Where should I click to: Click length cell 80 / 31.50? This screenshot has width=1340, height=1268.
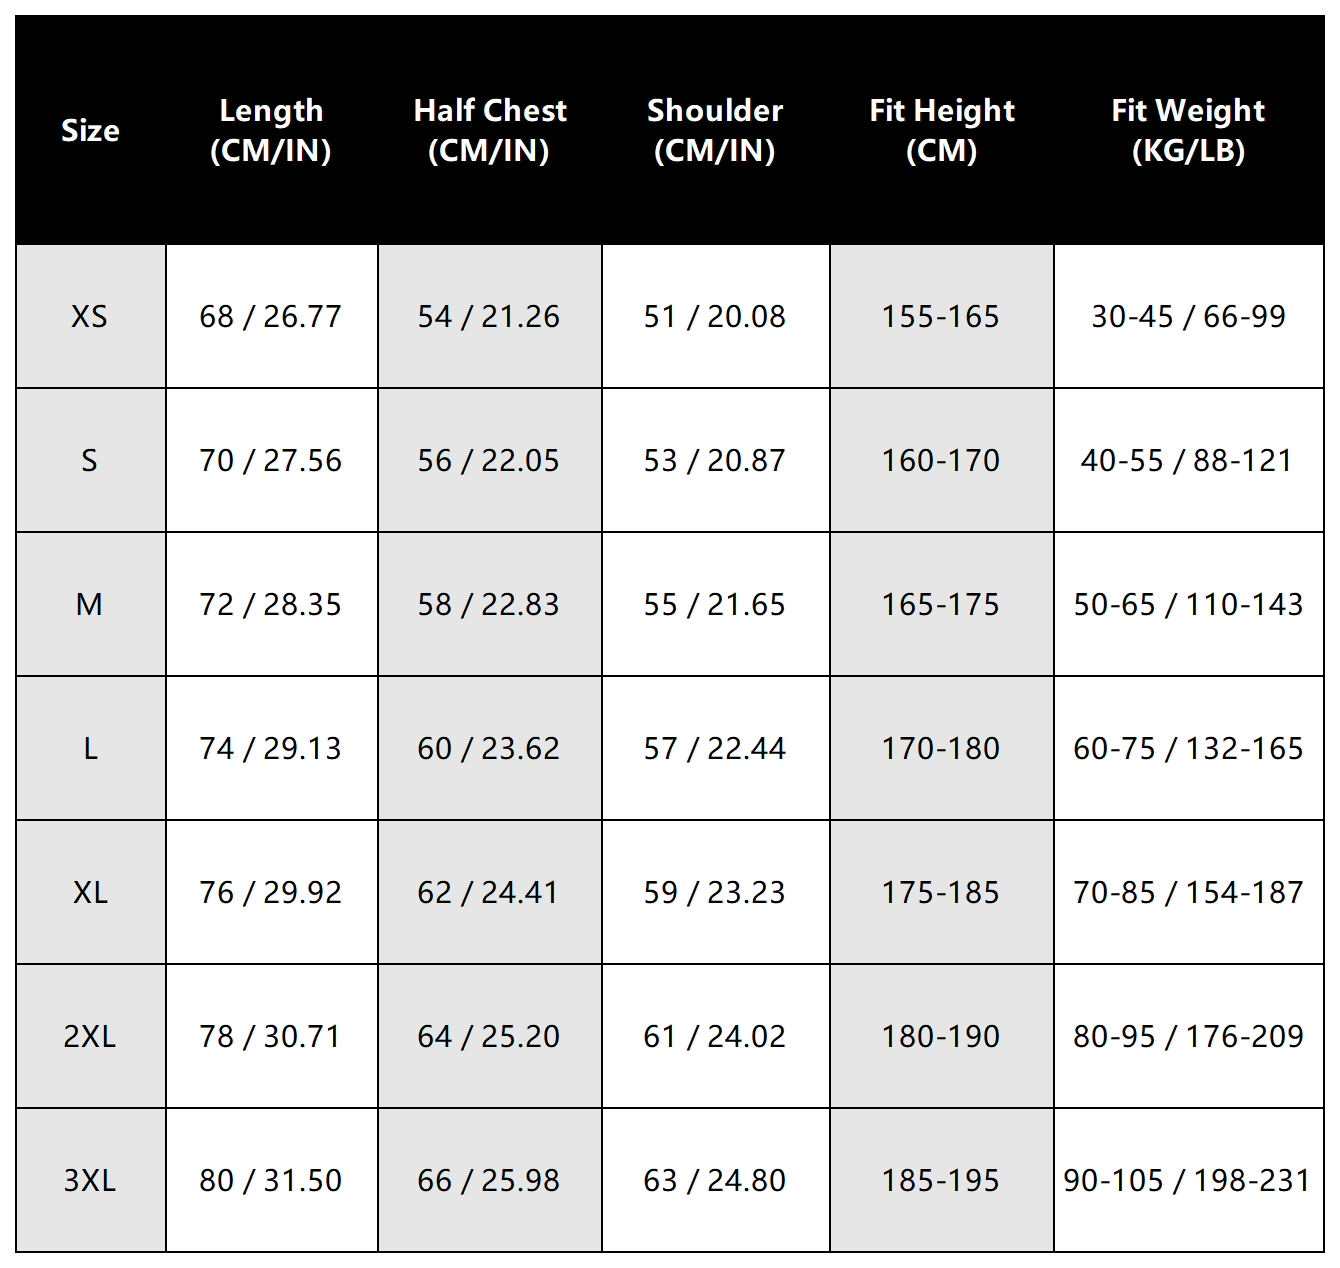point(271,1181)
